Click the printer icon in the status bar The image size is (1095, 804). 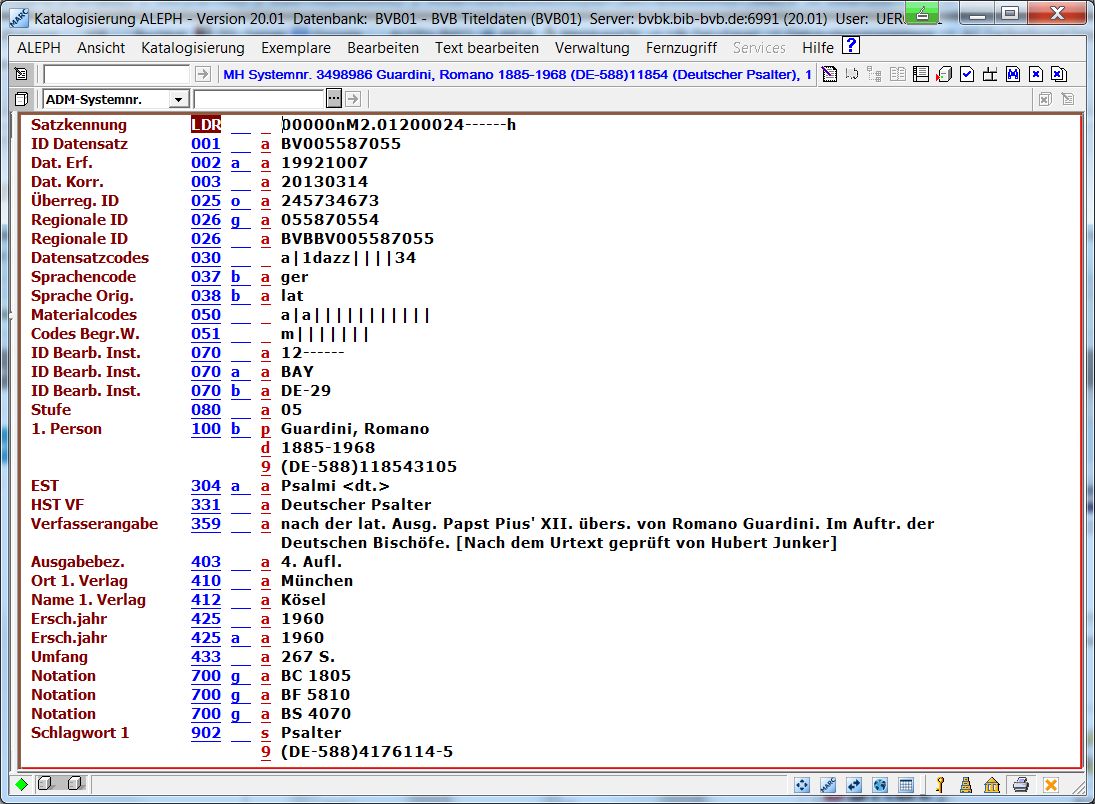coord(1020,785)
